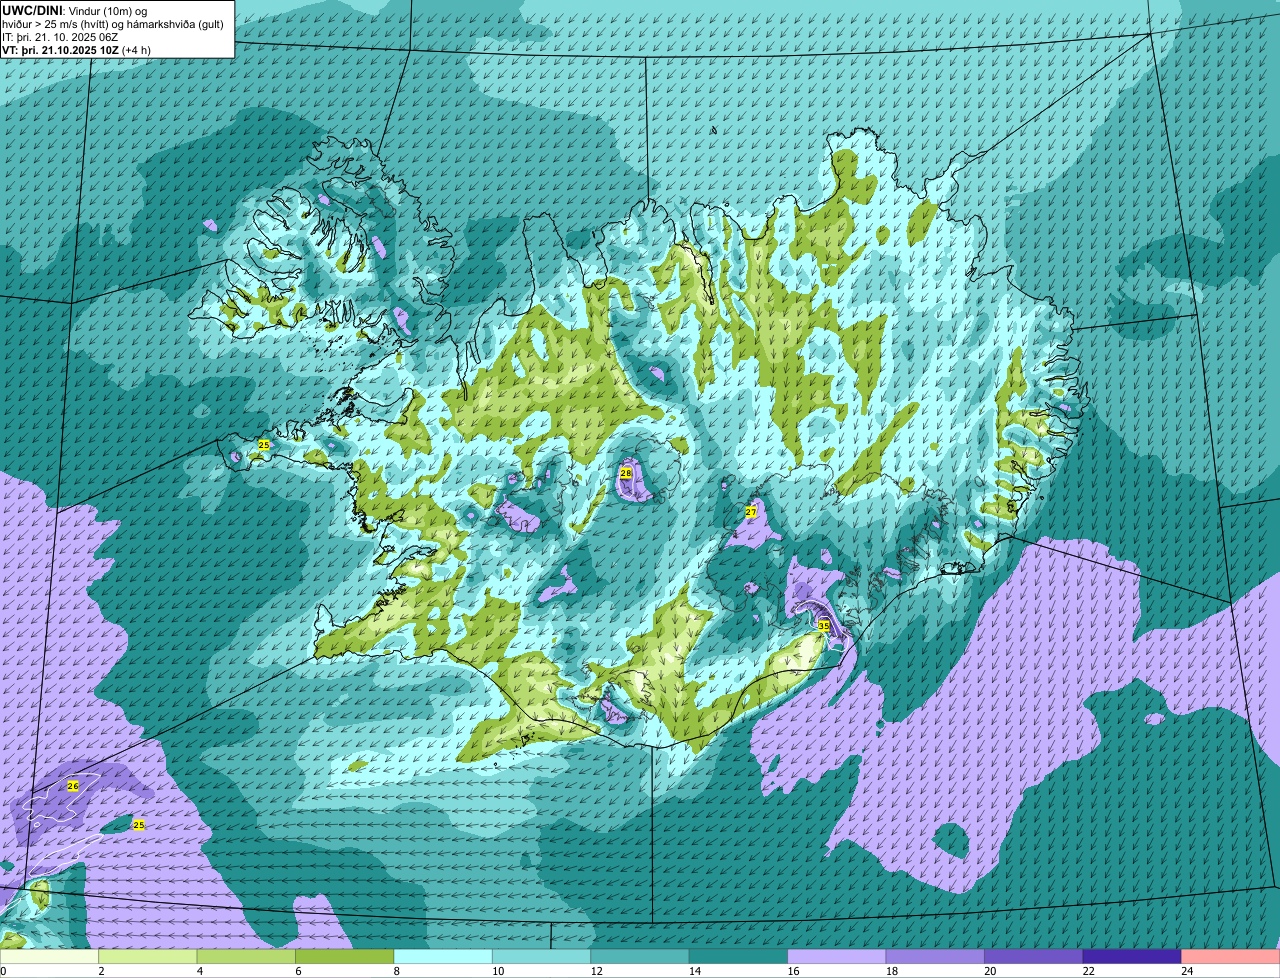Select the 18–20 m/s purple legend swatch

click(935, 956)
